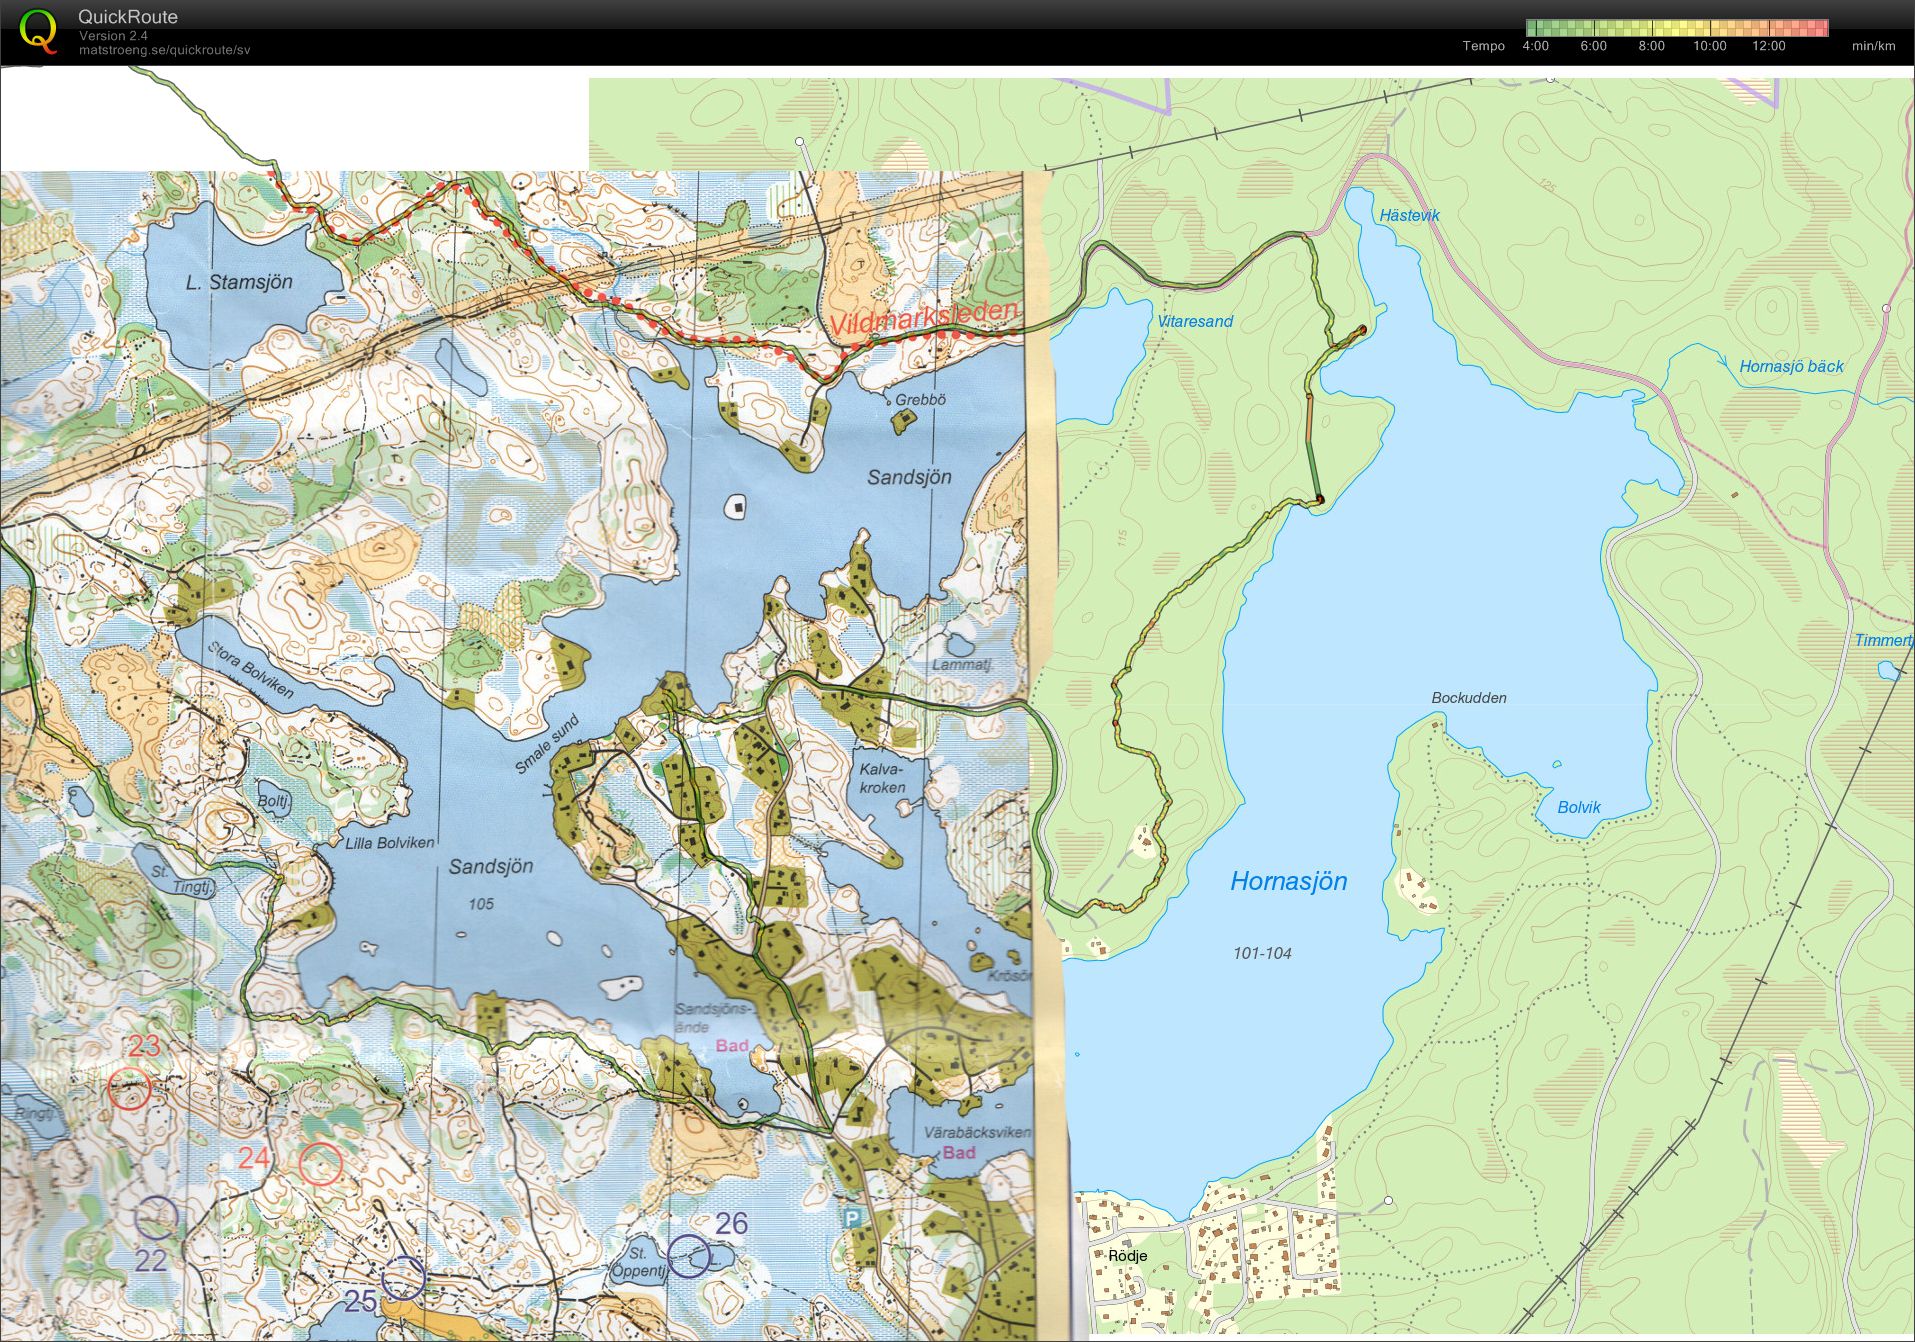The image size is (1915, 1342).
Task: Click the QuickRoute Q logo
Action: [38, 31]
